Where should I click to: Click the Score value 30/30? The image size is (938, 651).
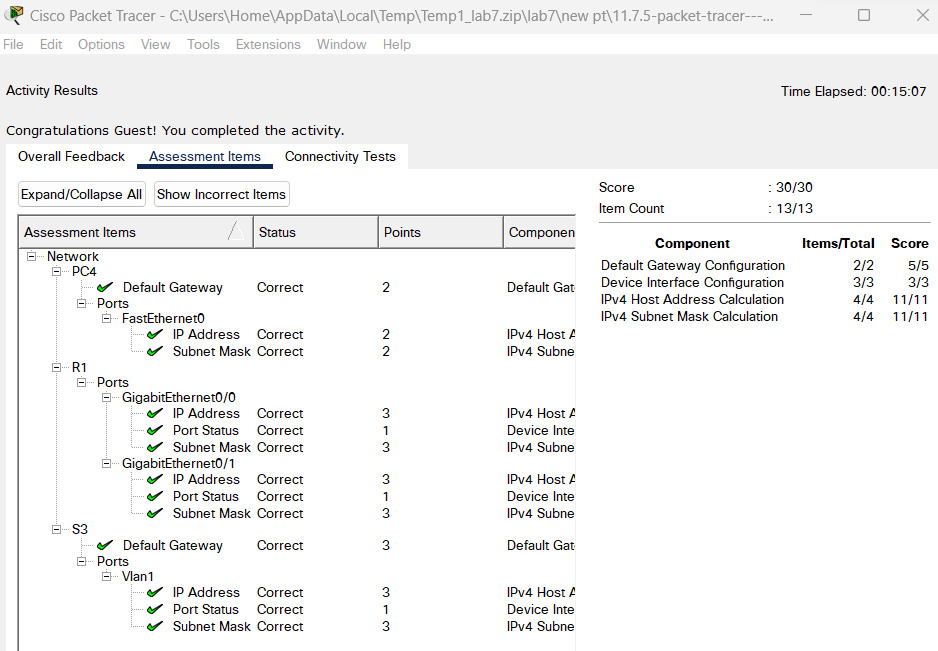[x=794, y=187]
